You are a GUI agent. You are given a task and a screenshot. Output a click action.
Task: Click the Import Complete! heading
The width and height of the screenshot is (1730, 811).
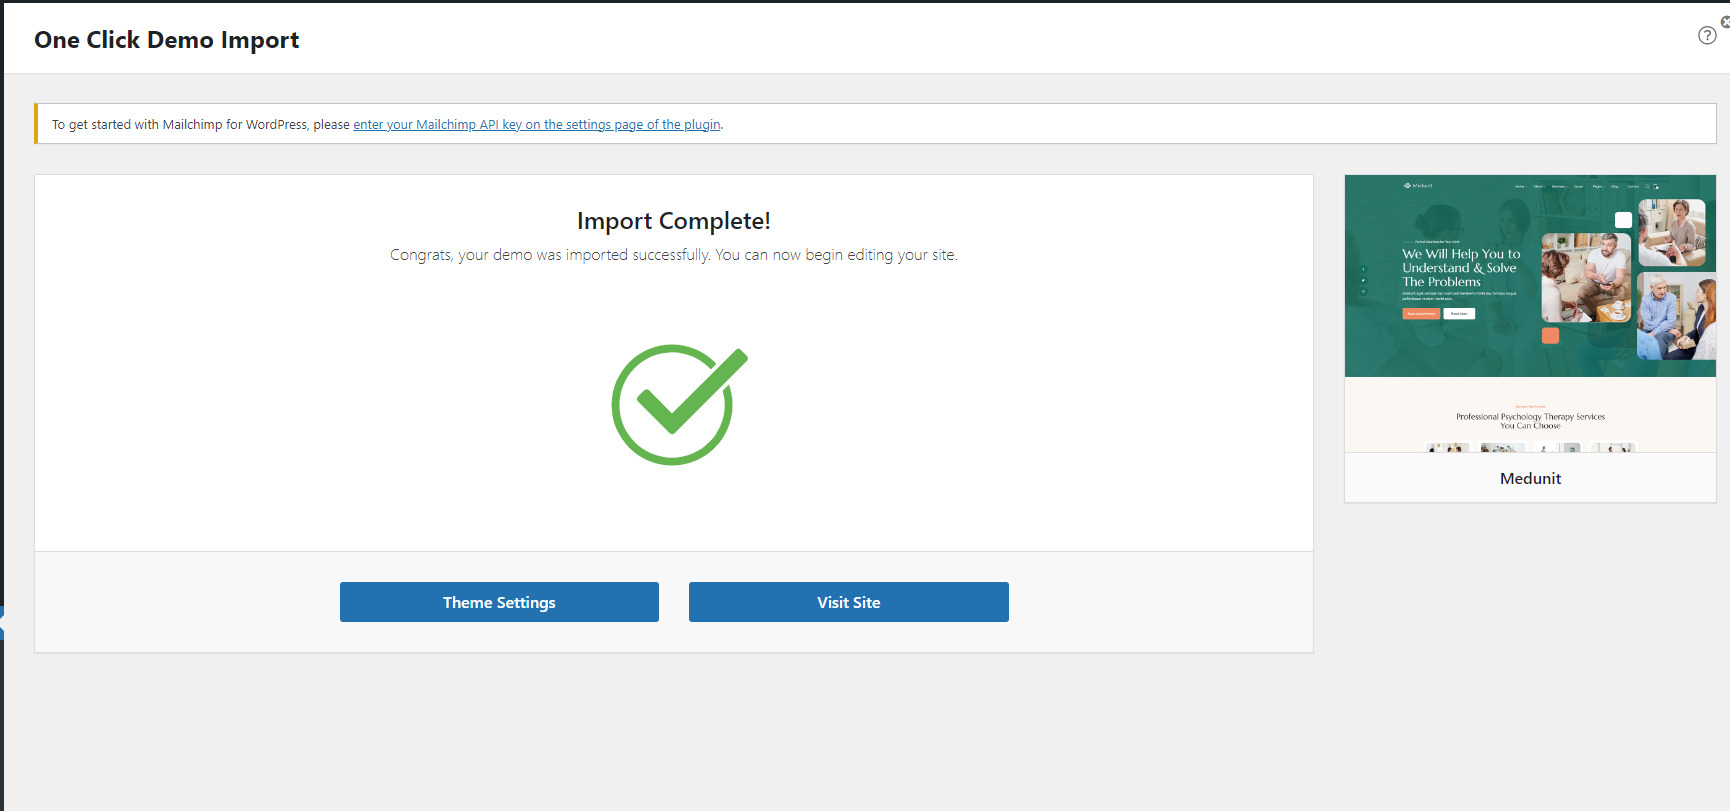pos(674,221)
